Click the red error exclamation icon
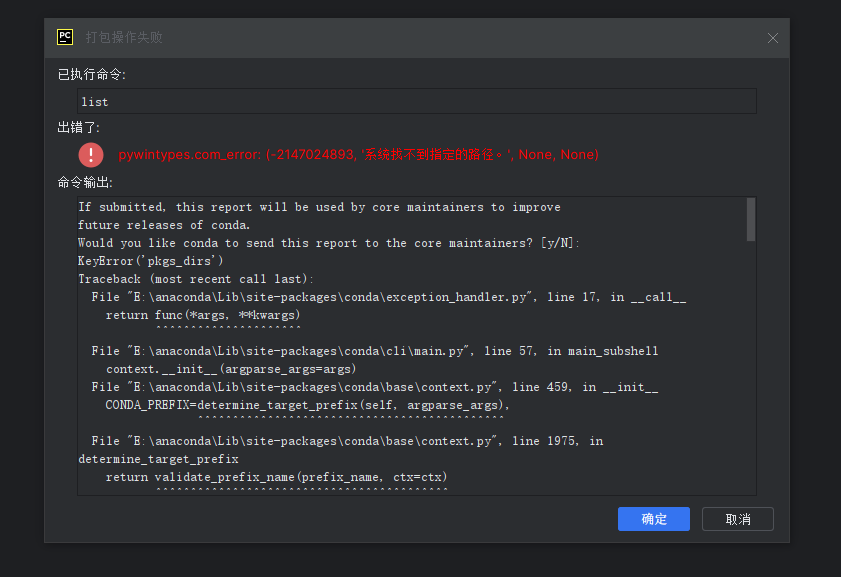841x577 pixels. [91, 155]
